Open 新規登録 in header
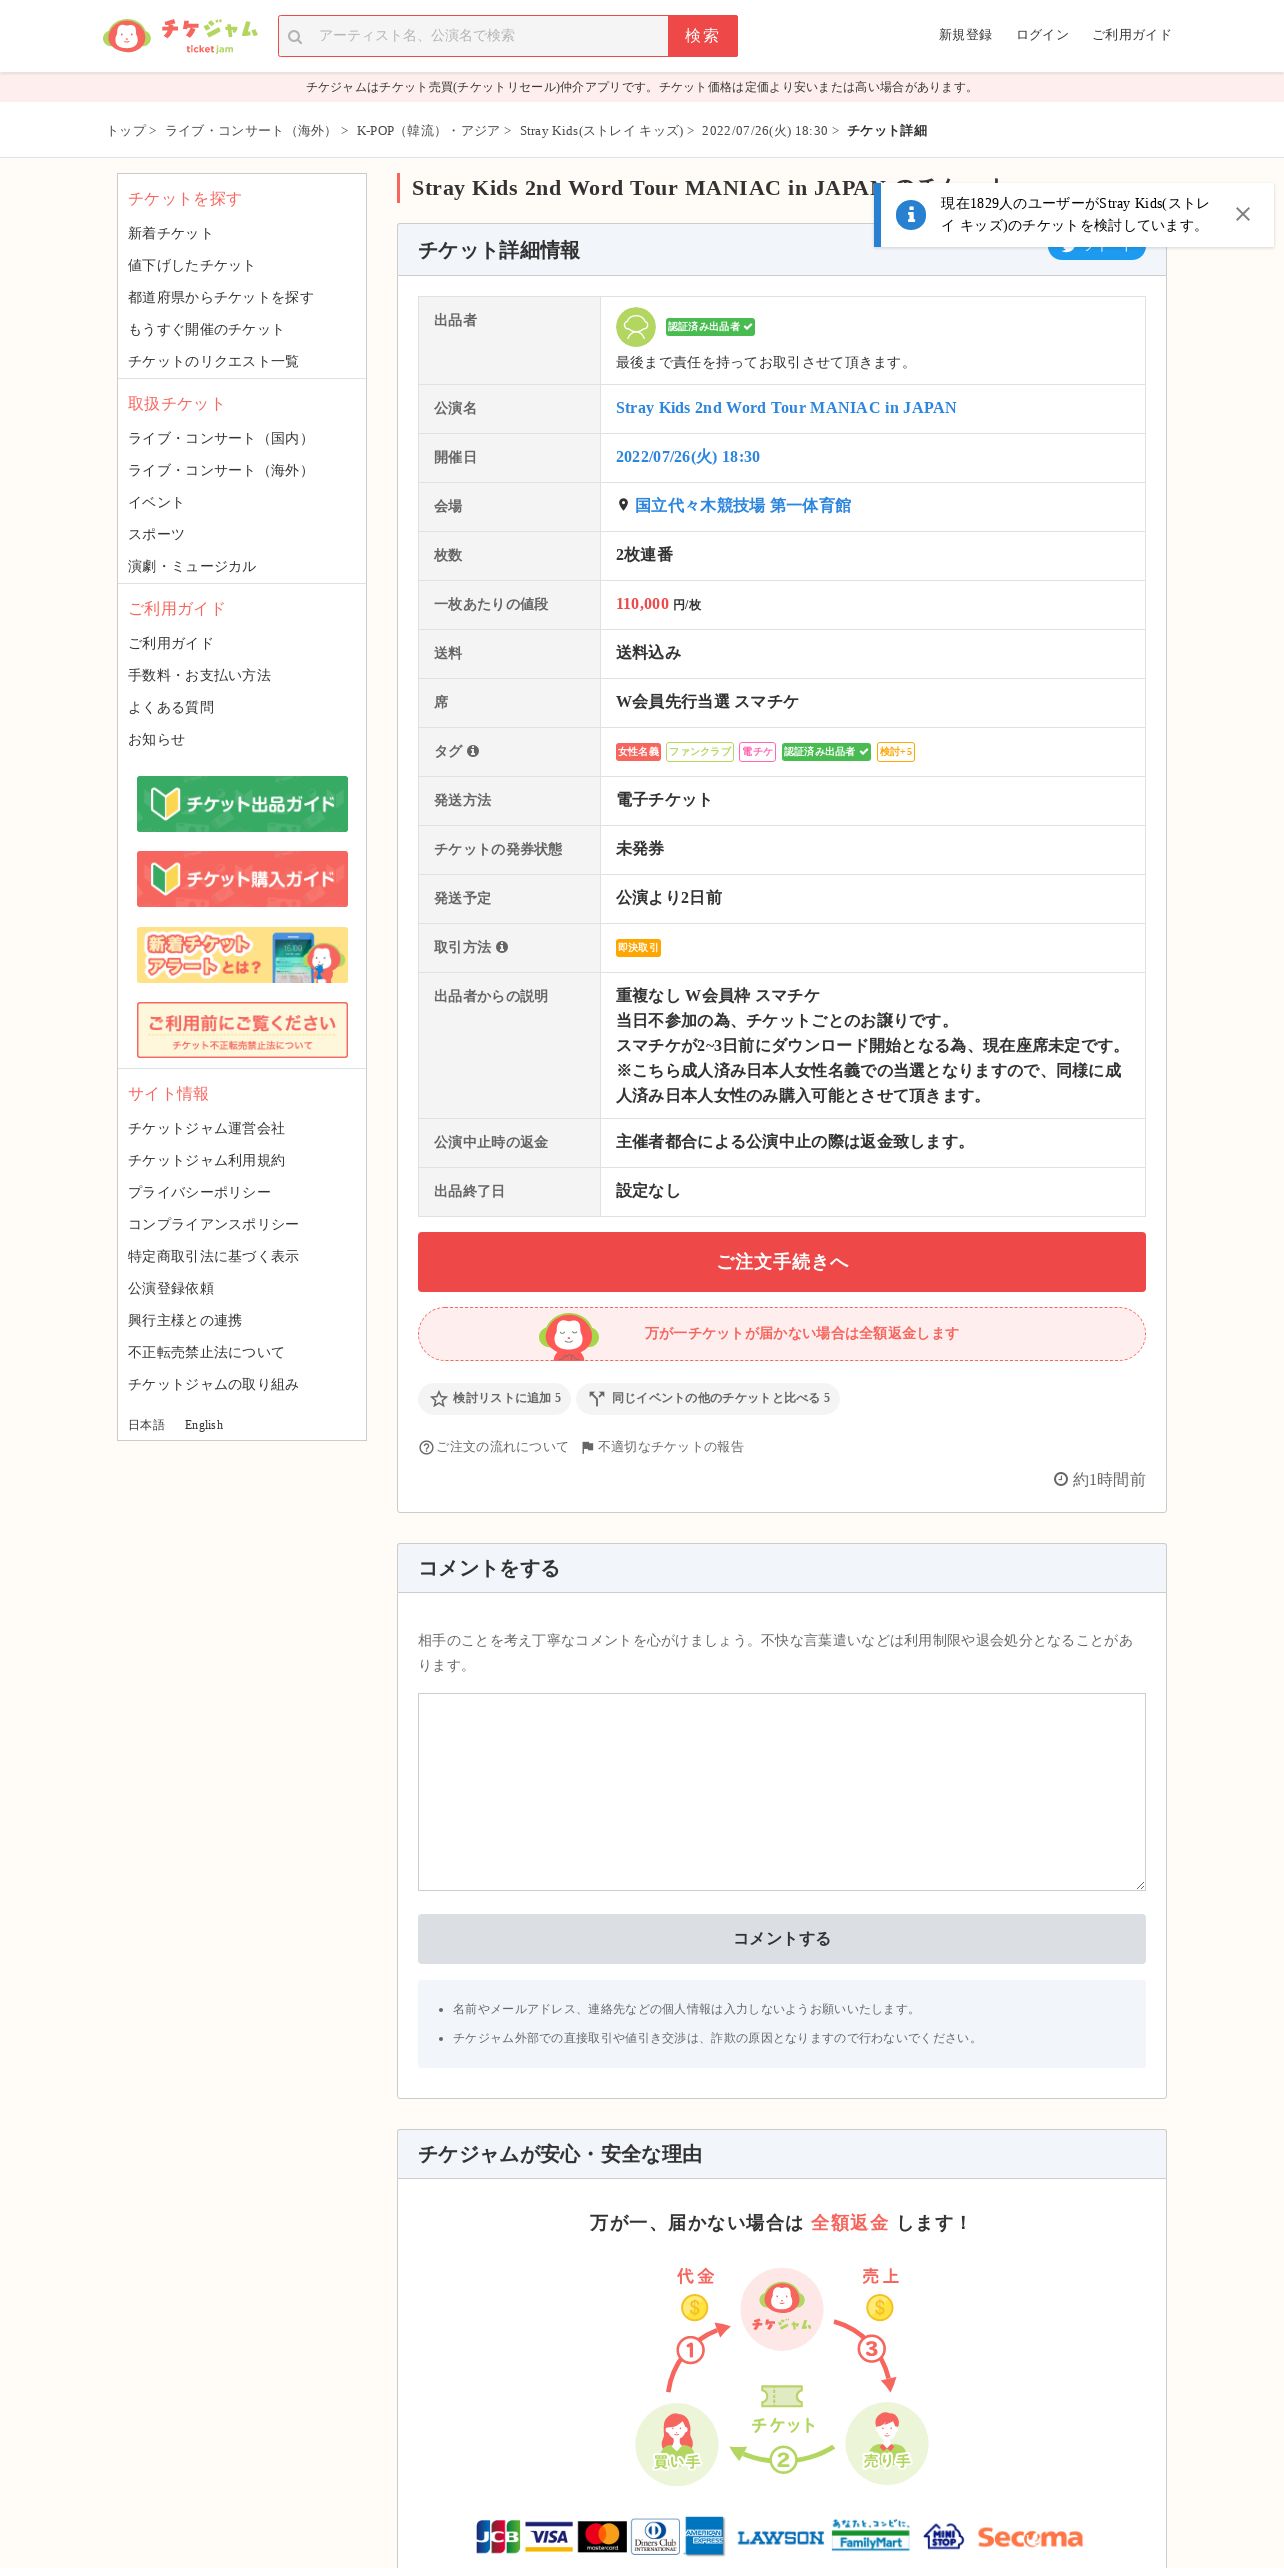 tap(965, 35)
